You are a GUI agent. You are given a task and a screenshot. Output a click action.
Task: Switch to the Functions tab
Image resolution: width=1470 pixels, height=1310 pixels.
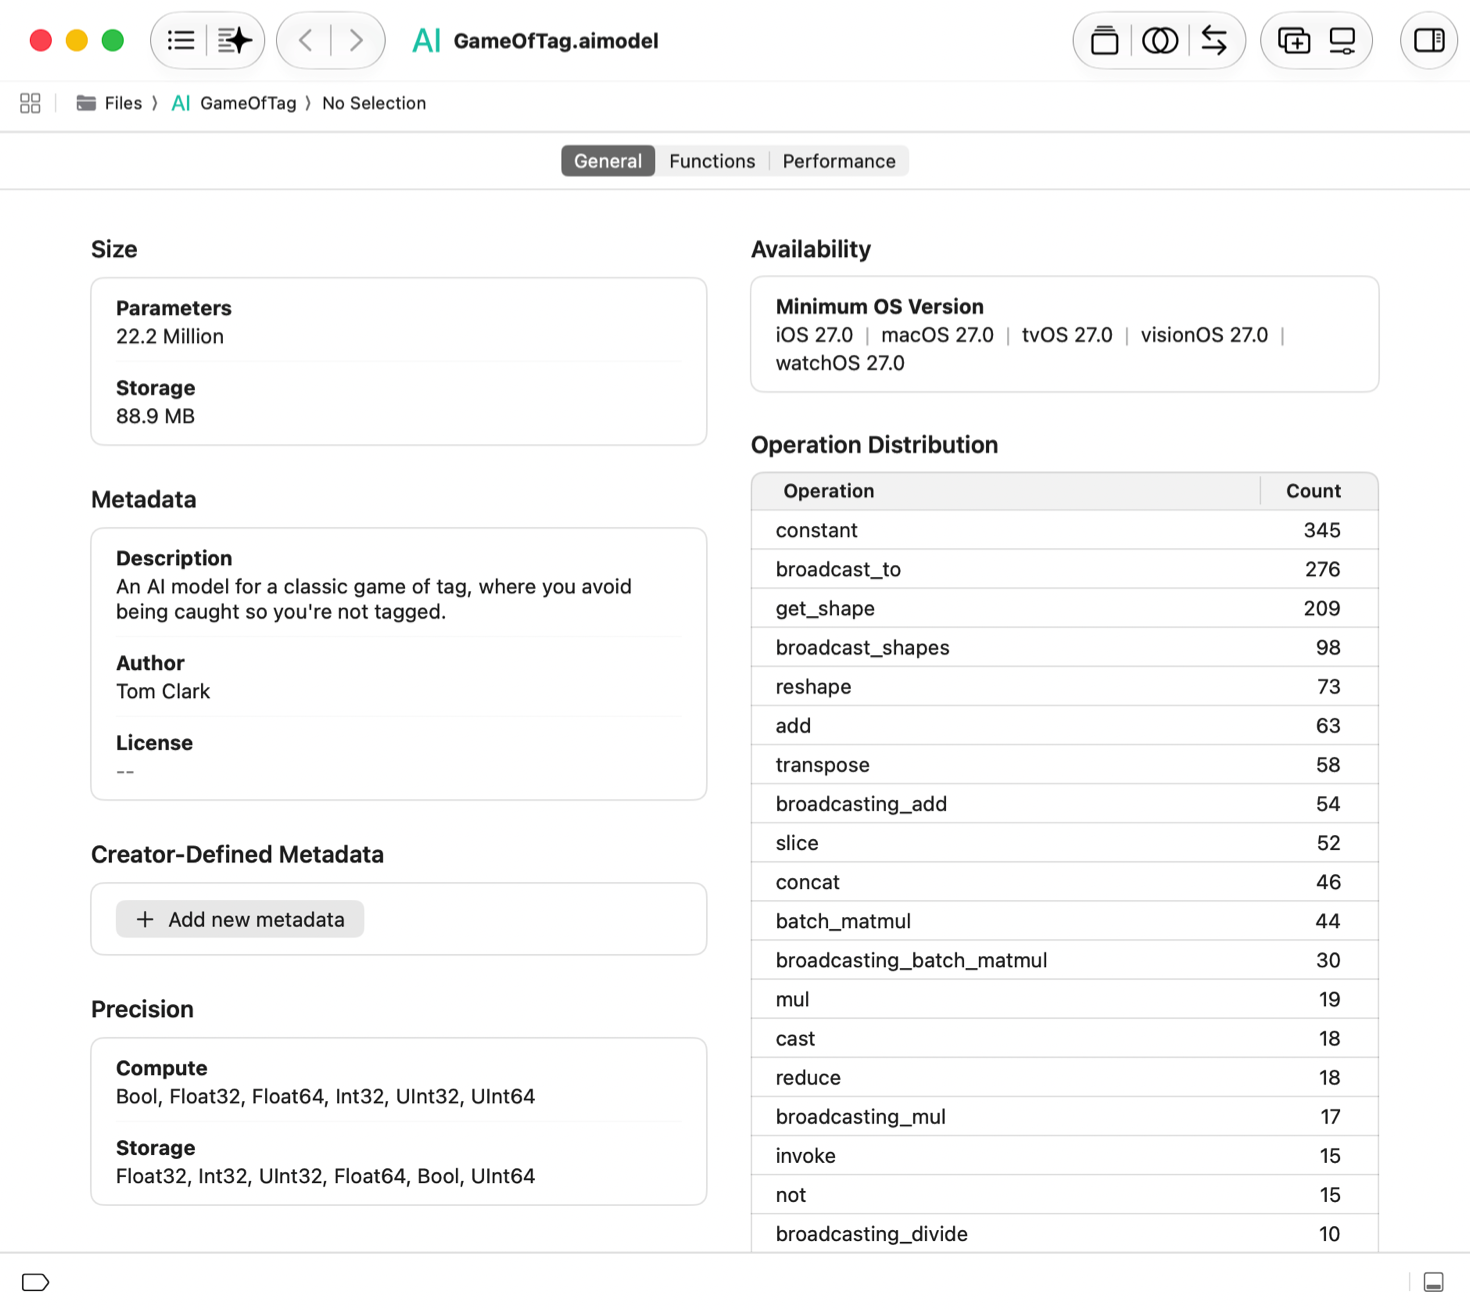(712, 161)
